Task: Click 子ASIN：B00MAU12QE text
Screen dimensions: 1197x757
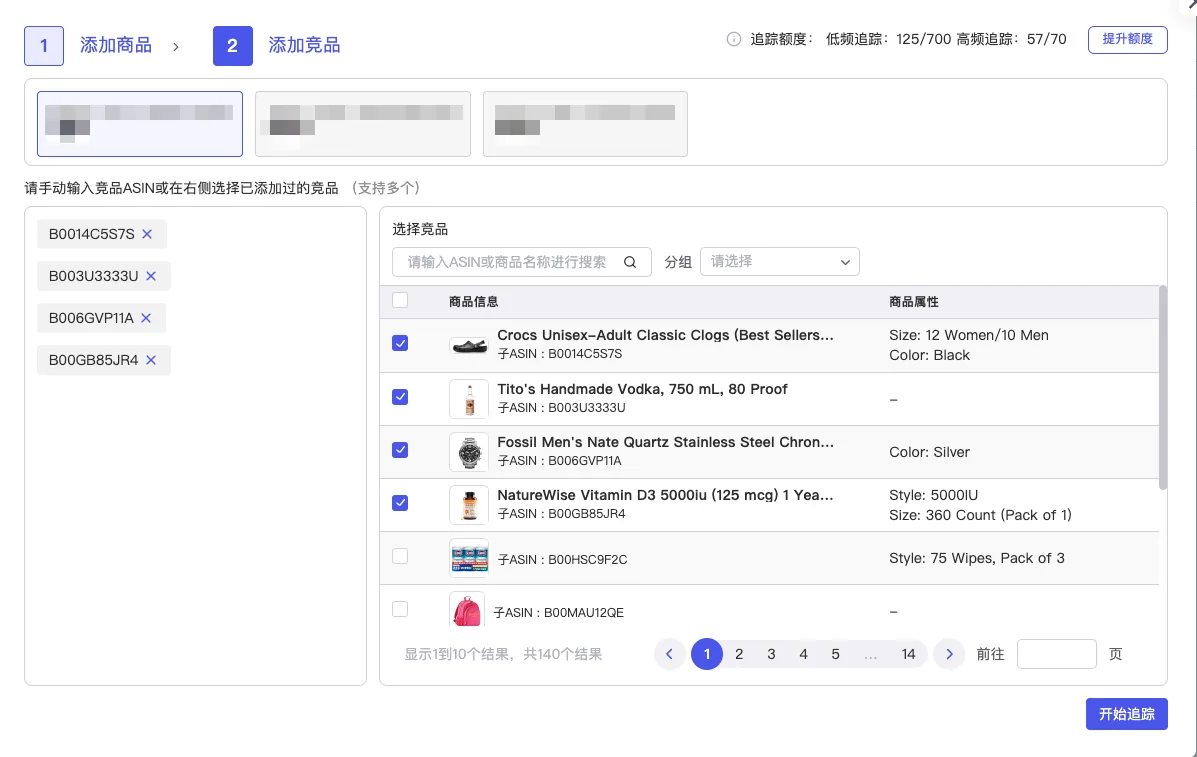Action: tap(558, 612)
